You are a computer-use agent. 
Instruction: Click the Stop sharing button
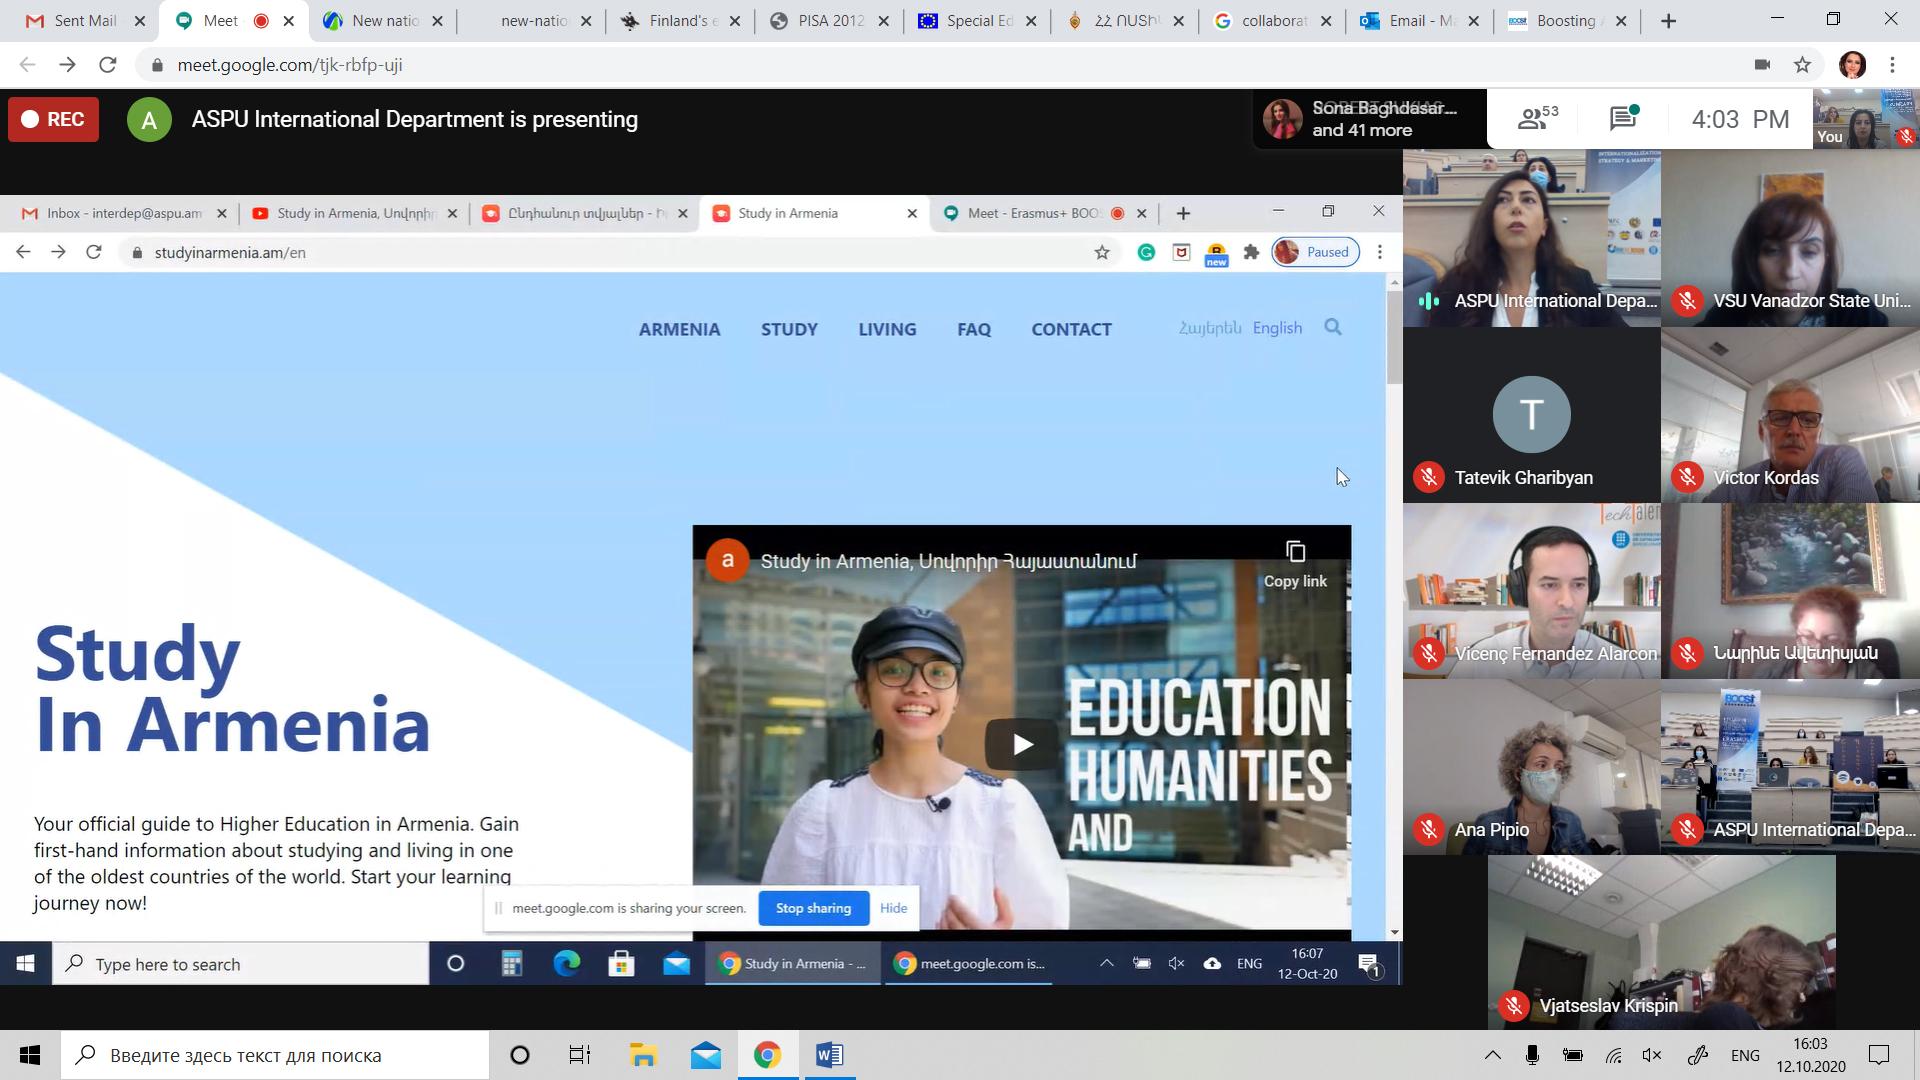813,908
